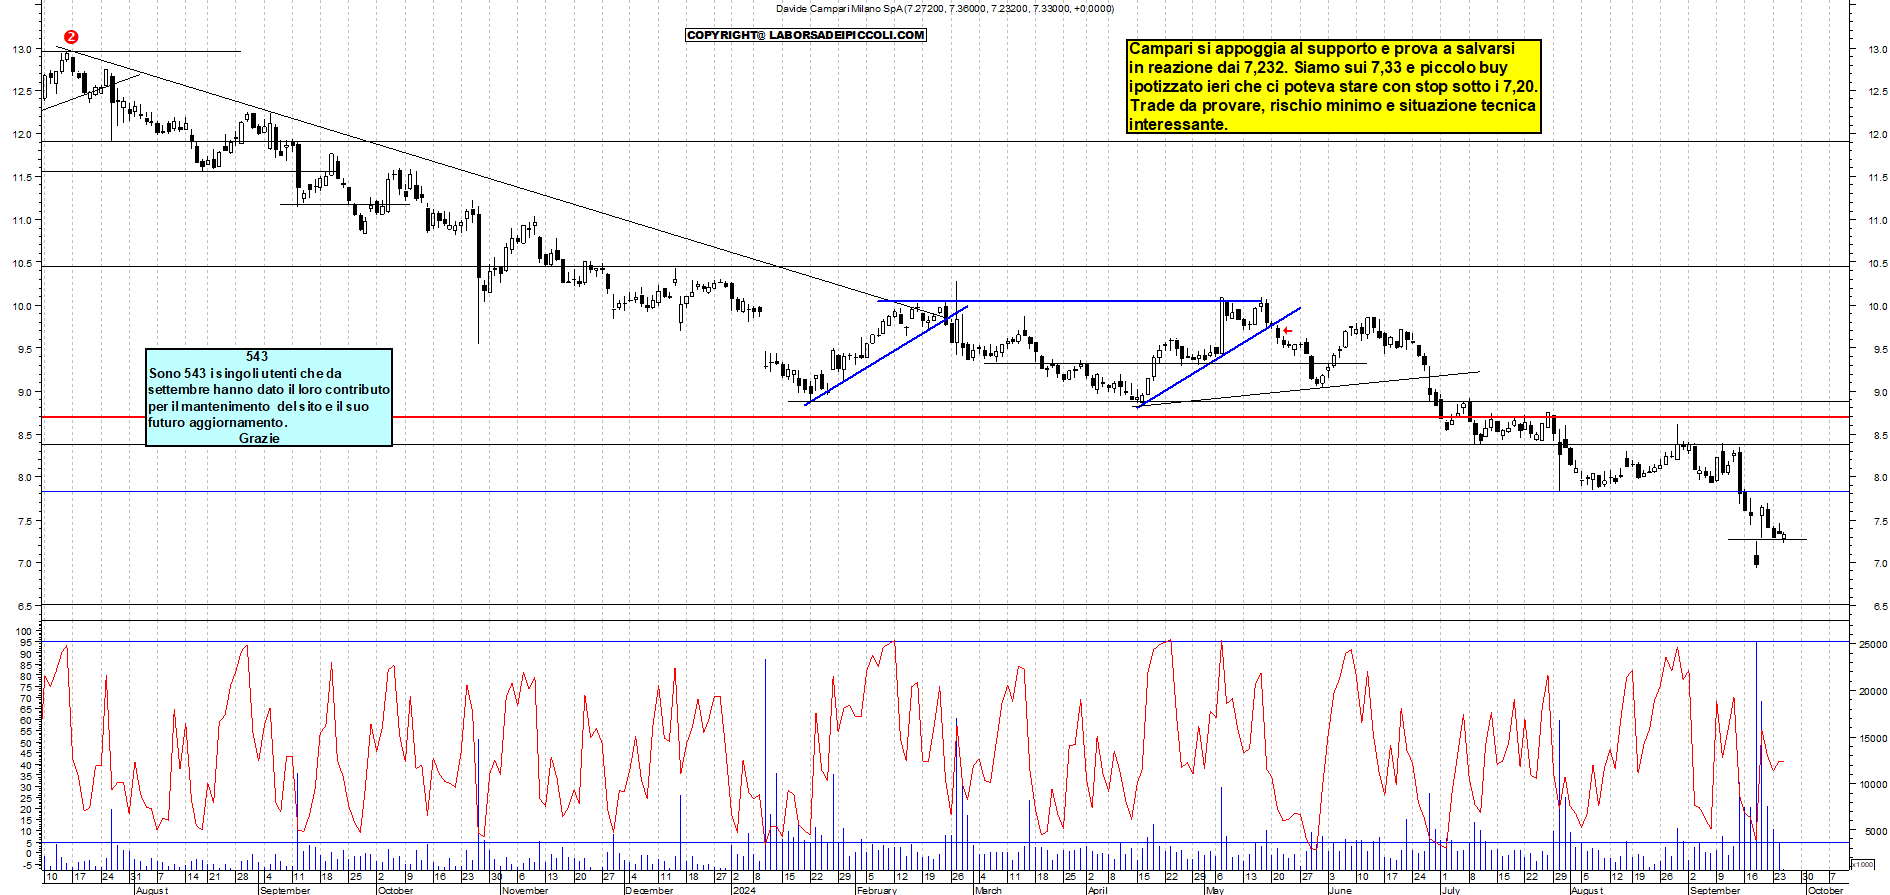Image resolution: width=1890 pixels, height=895 pixels.
Task: Click the COPYRIGHT@ LABORSADEIPICCOLI.COM label
Action: pos(806,35)
